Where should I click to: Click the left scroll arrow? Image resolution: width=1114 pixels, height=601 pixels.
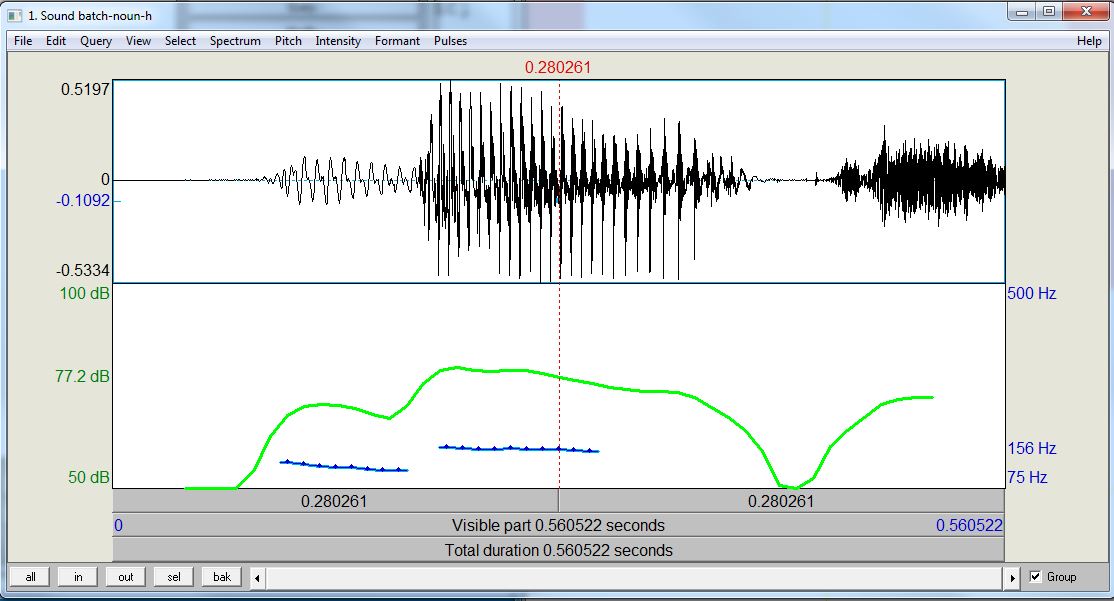click(x=257, y=578)
